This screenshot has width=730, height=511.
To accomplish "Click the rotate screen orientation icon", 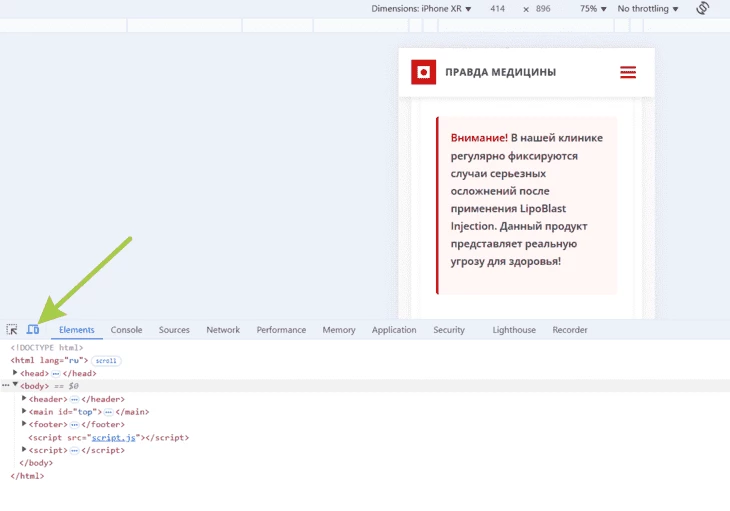I will pyautogui.click(x=703, y=8).
